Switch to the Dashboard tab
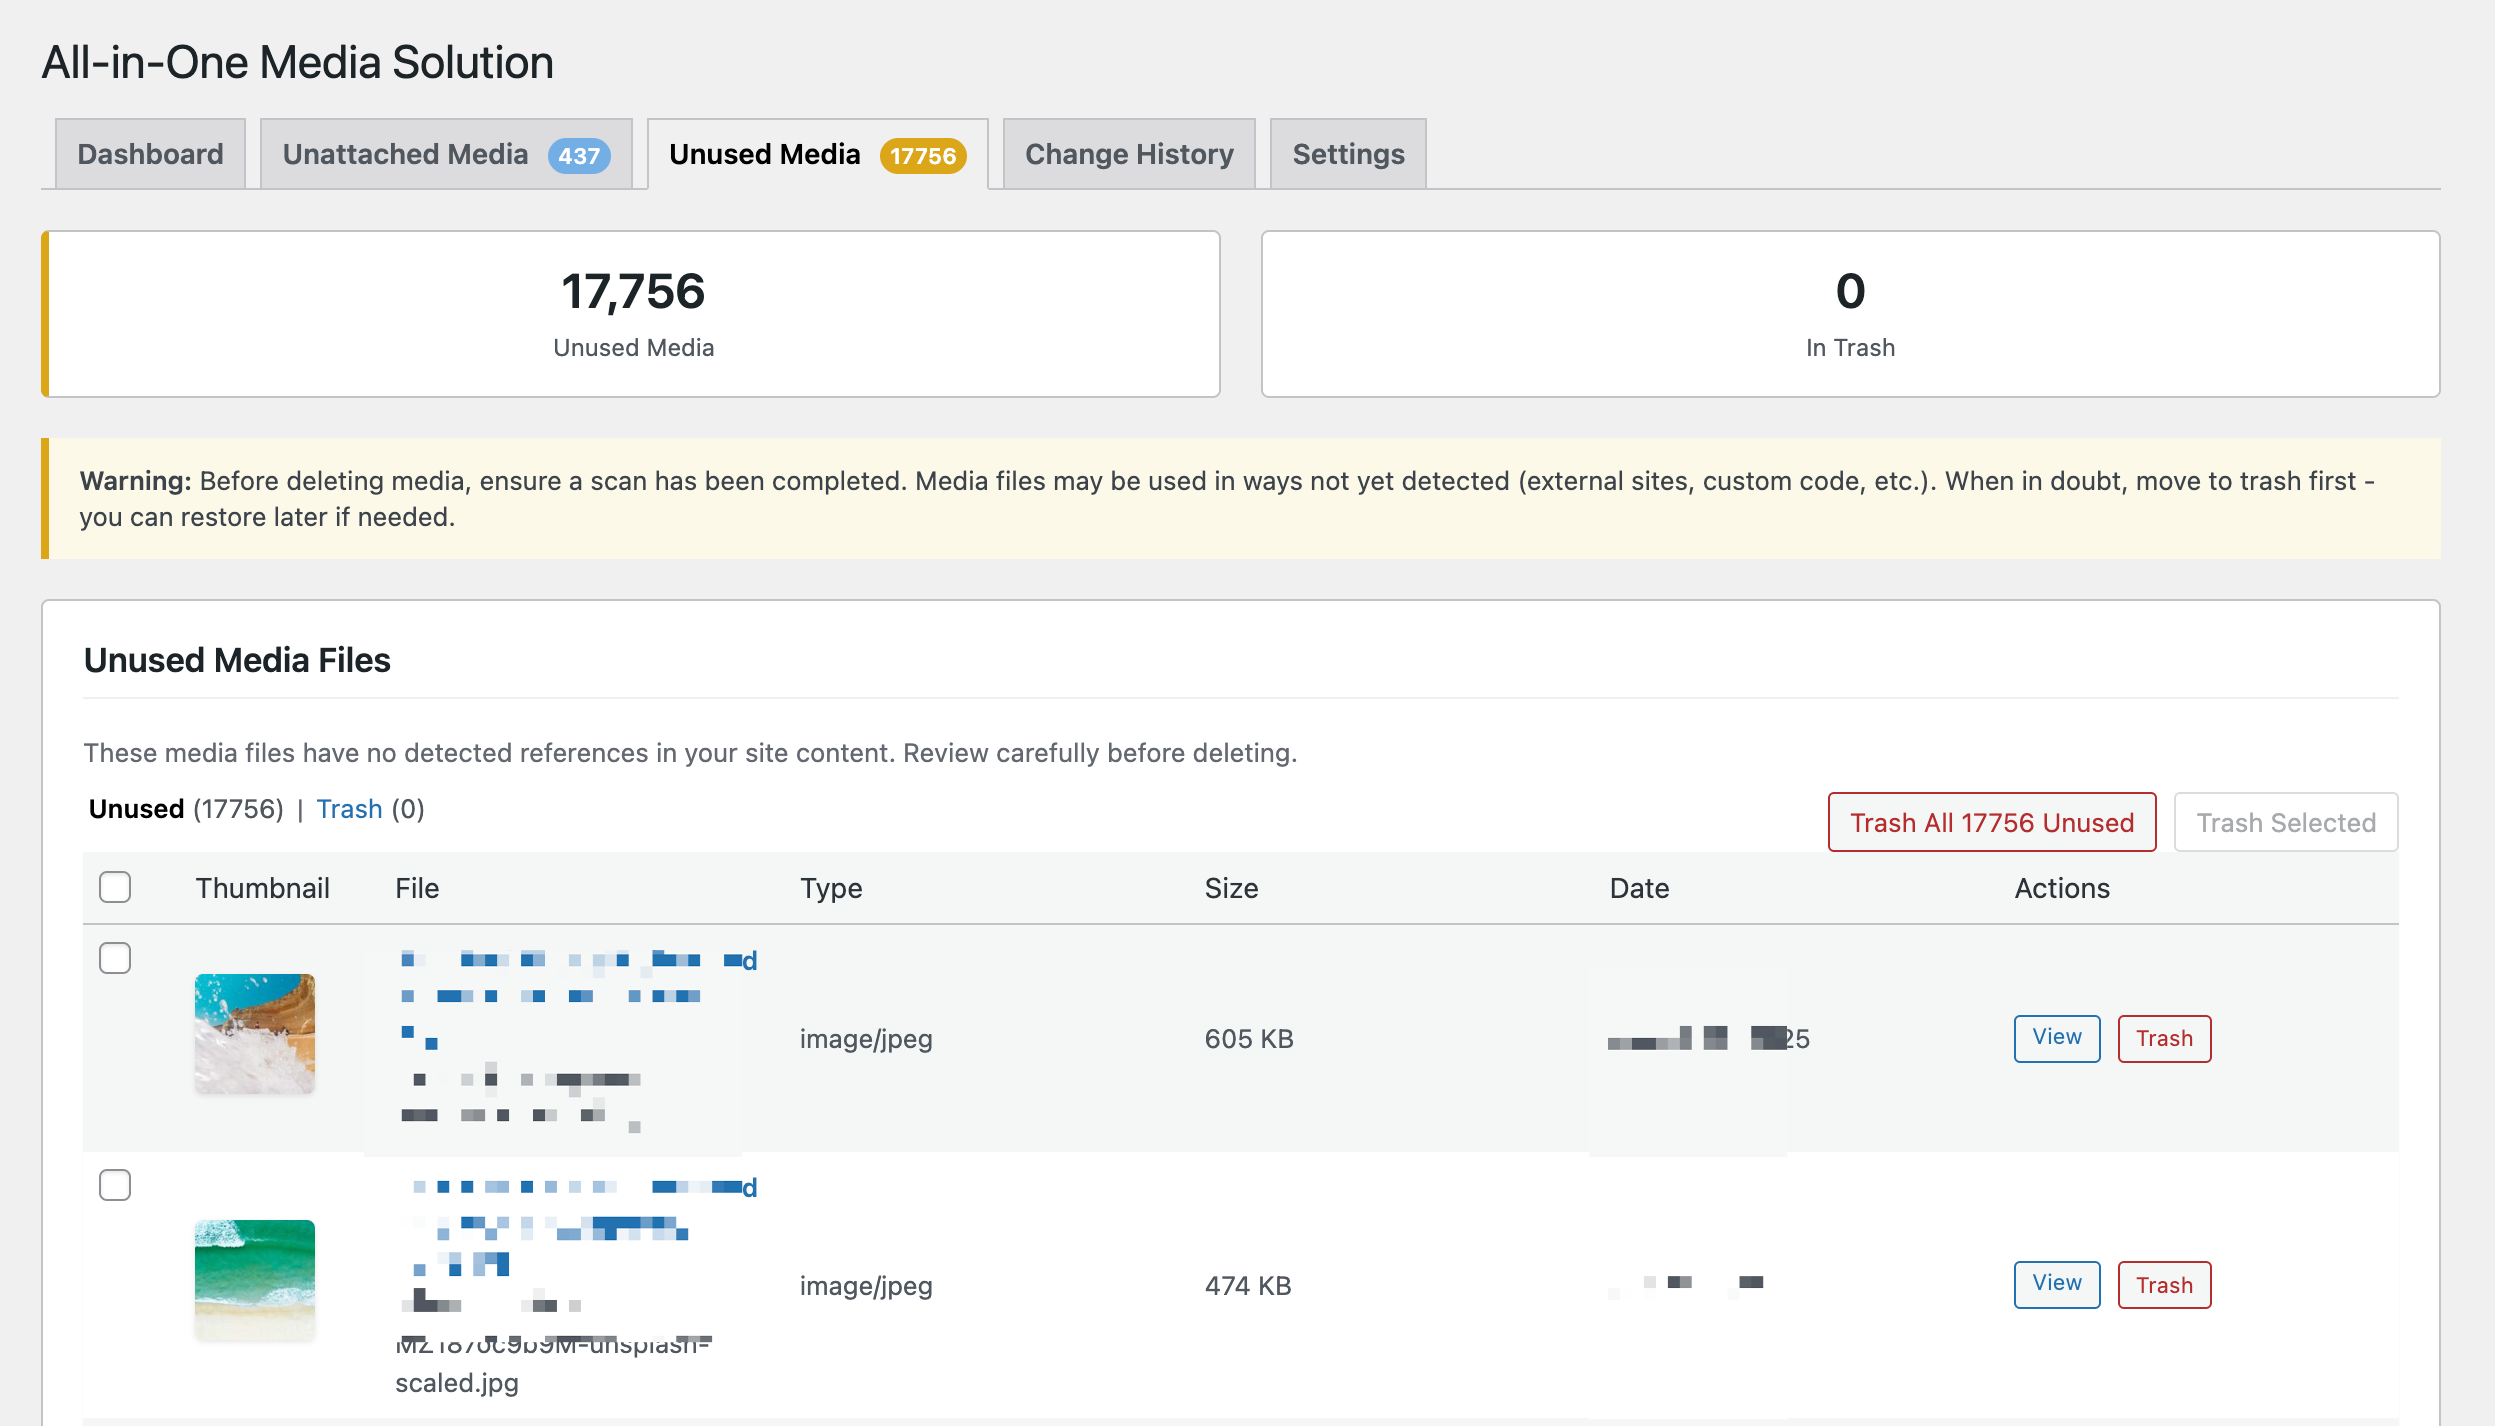Screen dimensions: 2495x1426 click(149, 153)
